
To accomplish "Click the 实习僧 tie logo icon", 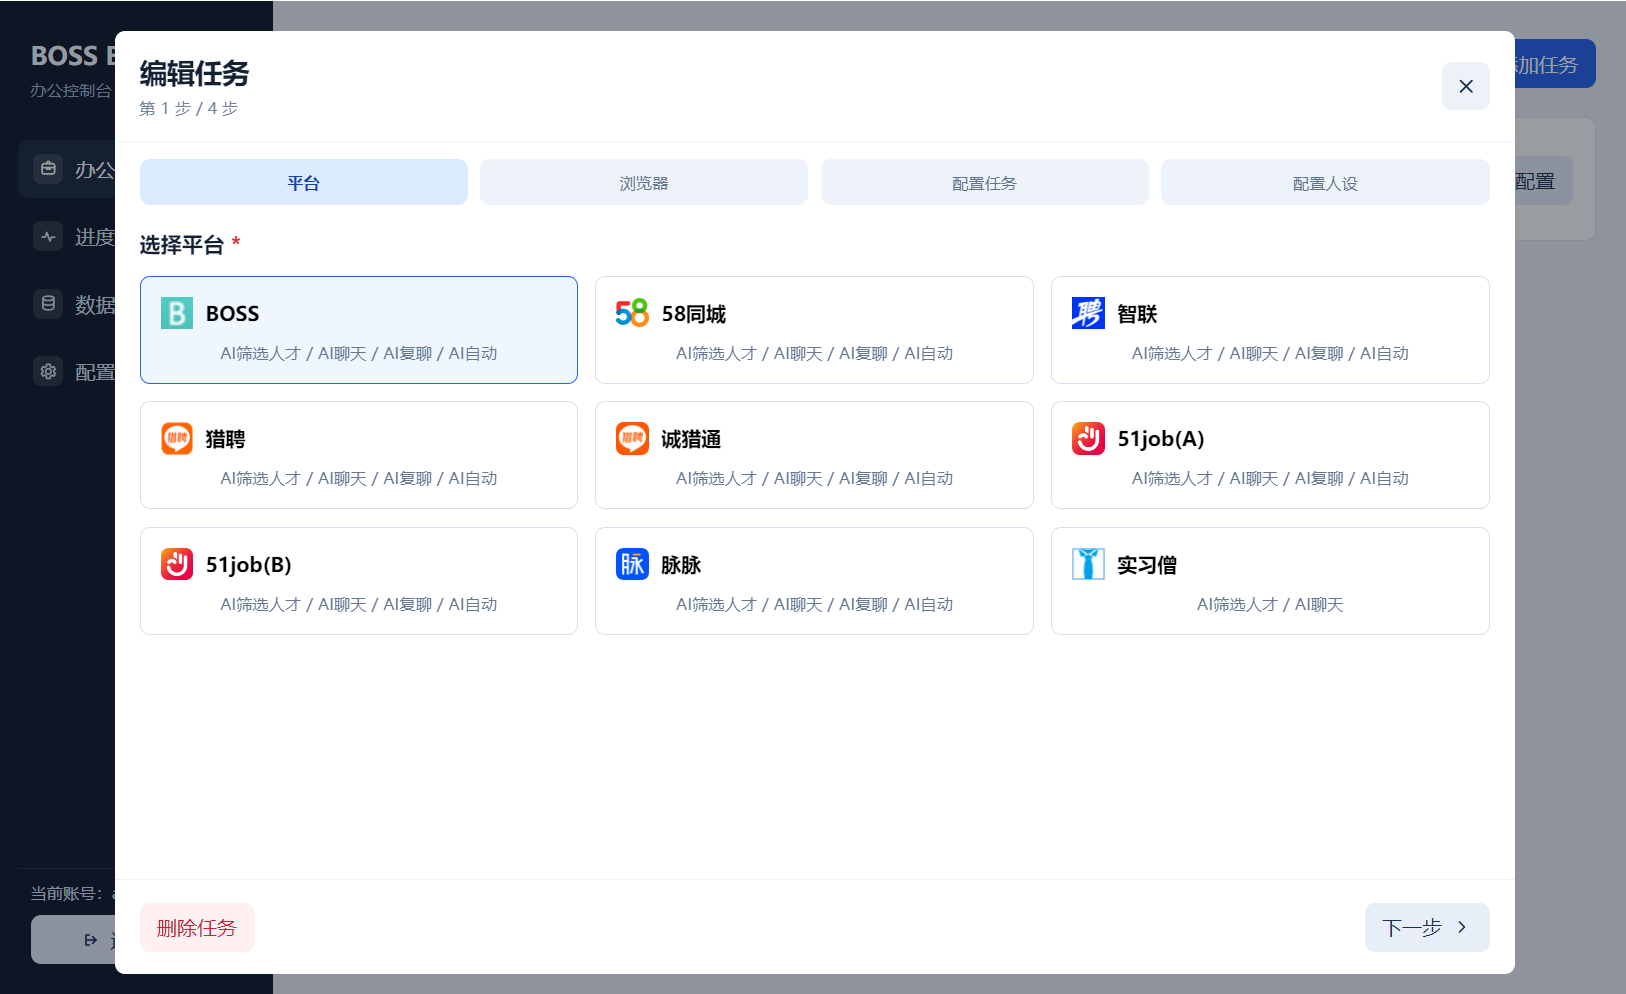I will click(x=1088, y=564).
